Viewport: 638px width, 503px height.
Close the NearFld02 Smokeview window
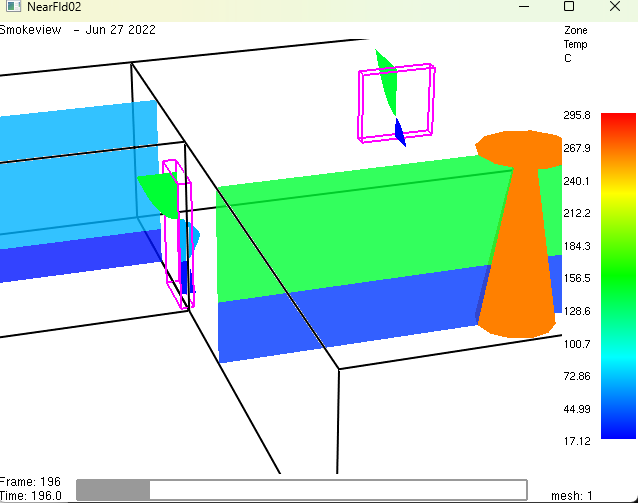coord(613,7)
